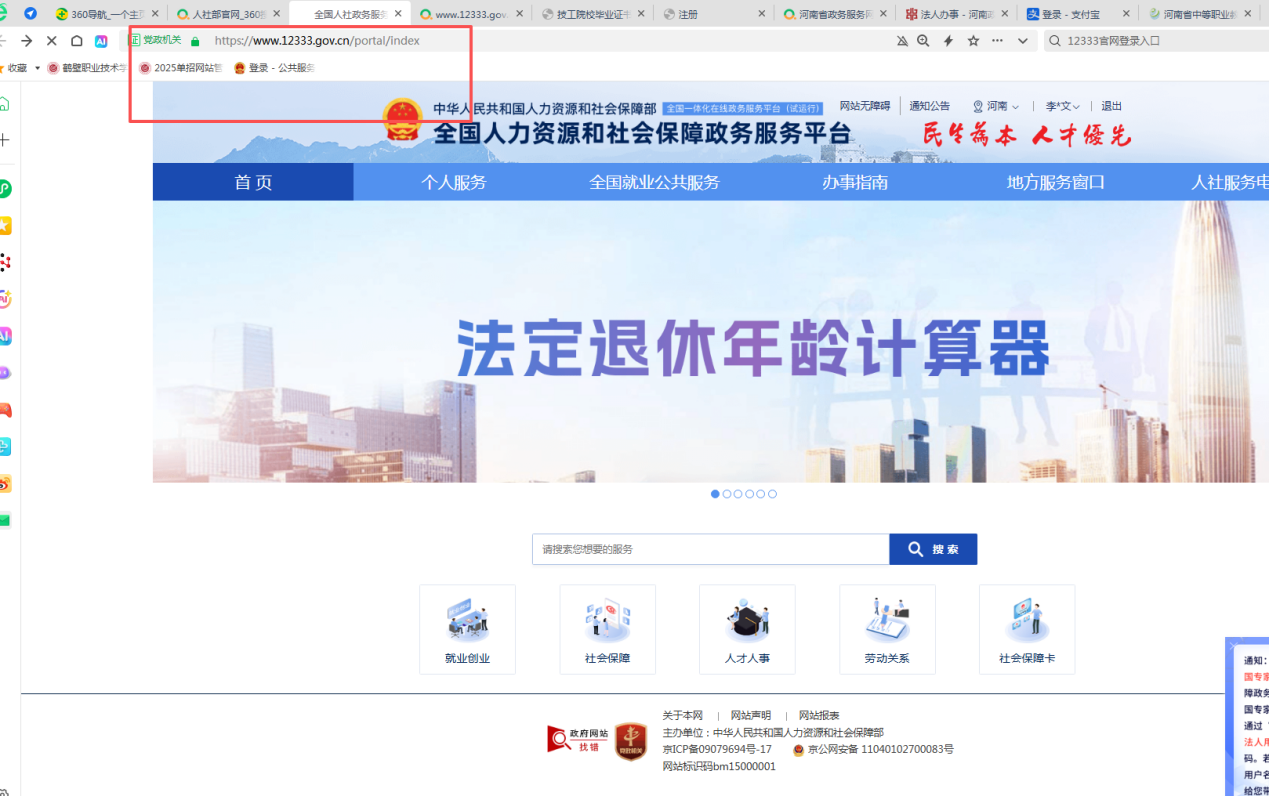Open the green mail sidebar icon

click(x=5, y=520)
